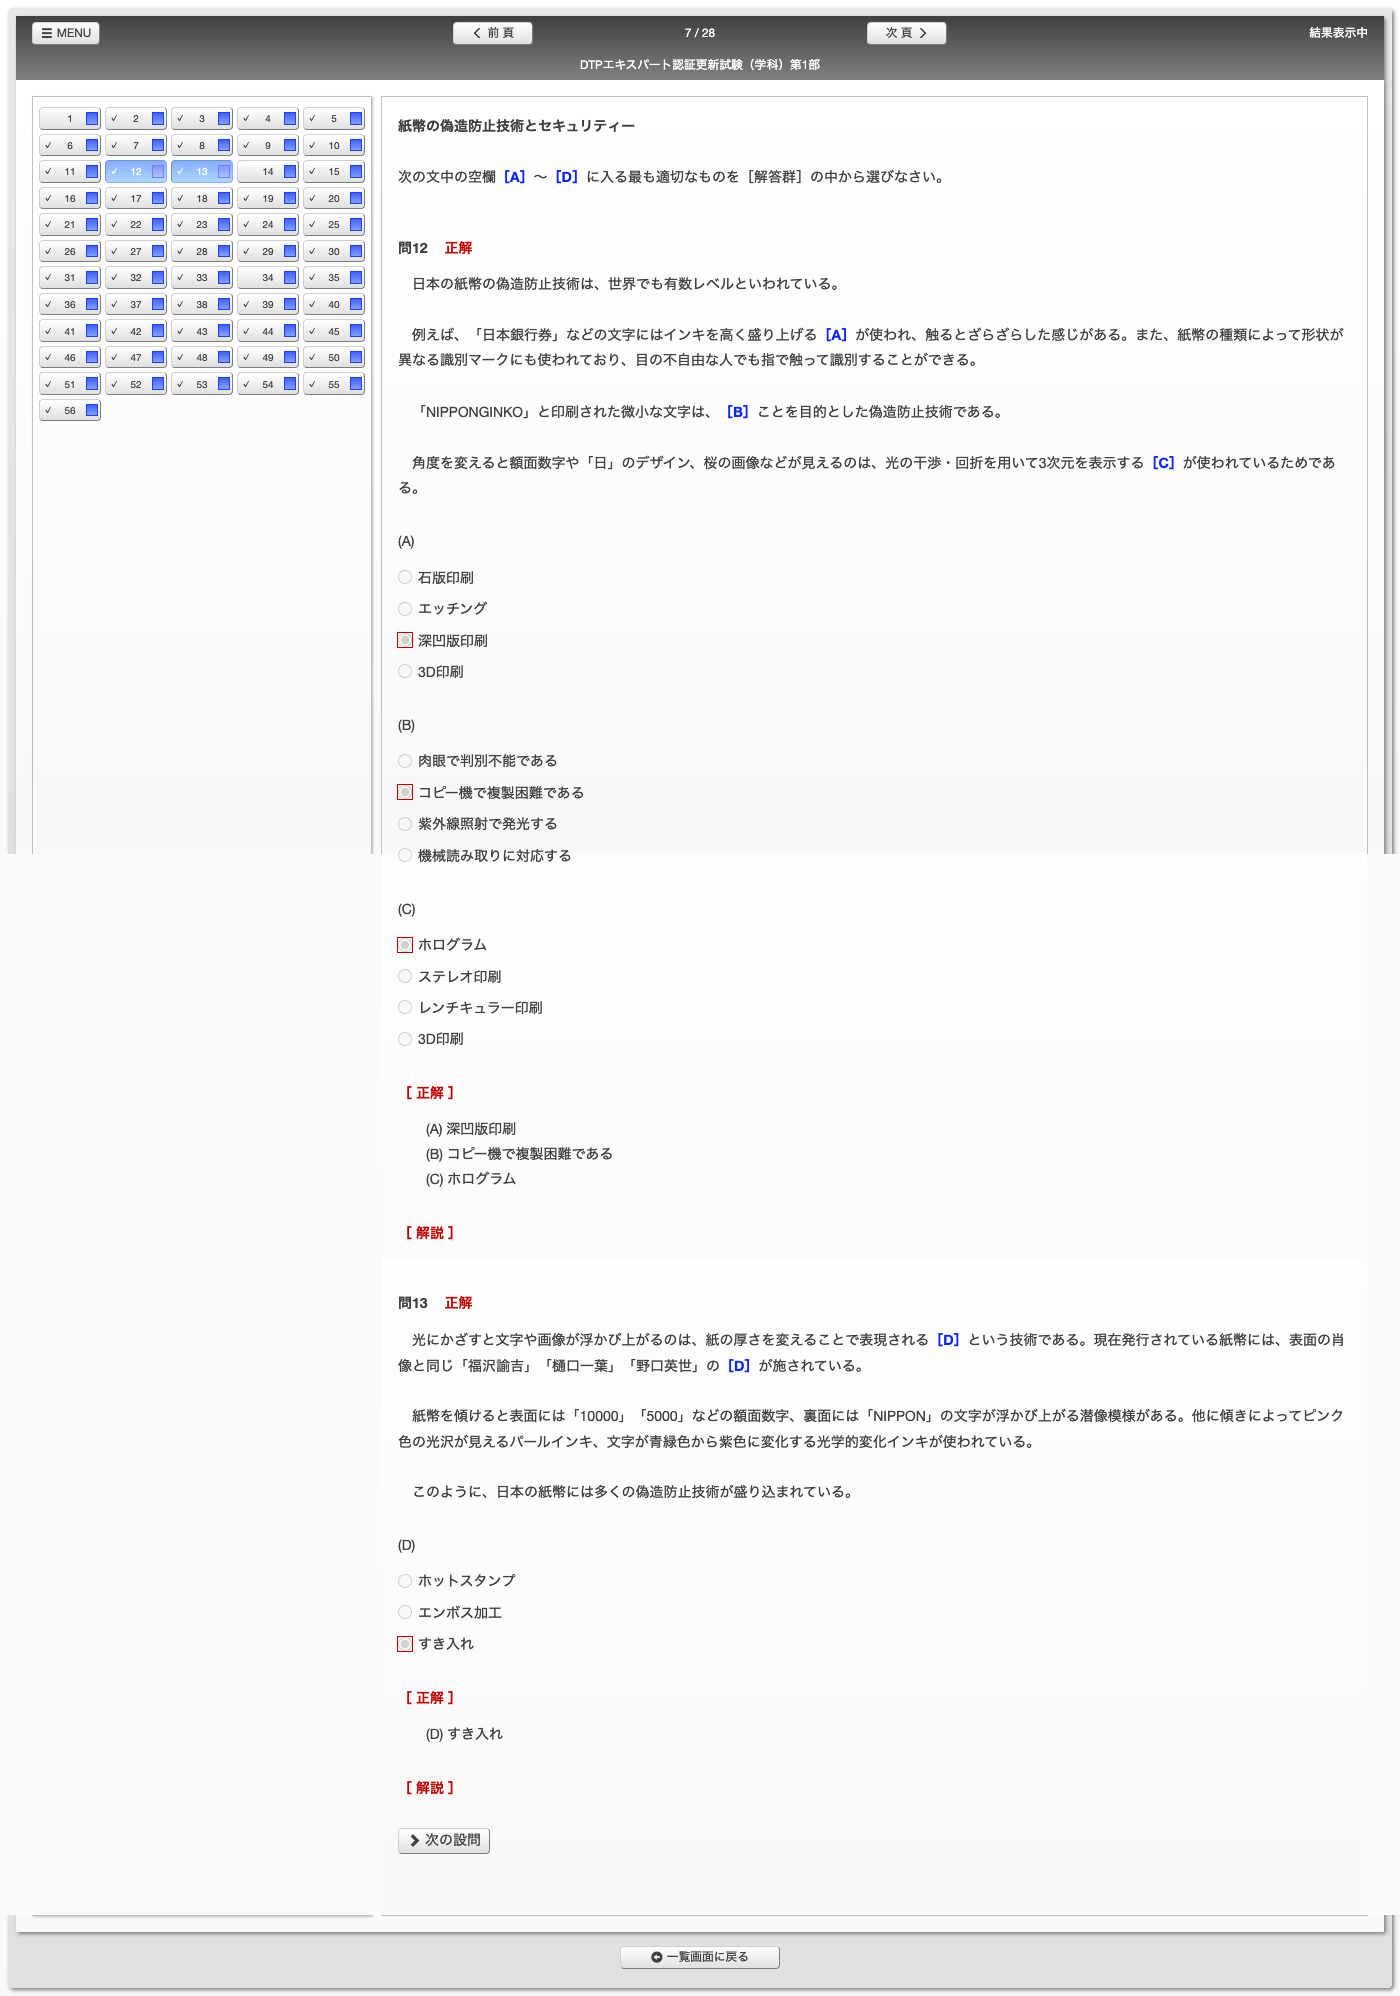
Task: Go to previous page with 前頁 button
Action: (492, 33)
